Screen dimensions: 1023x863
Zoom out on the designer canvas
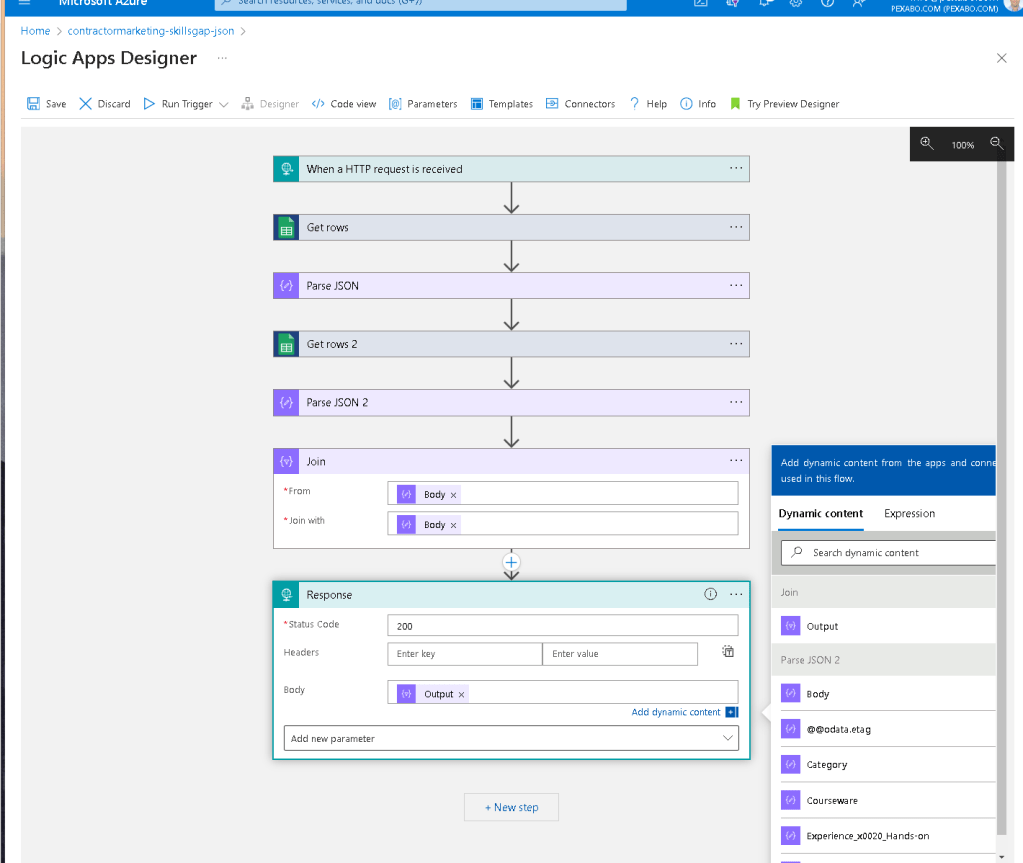pyautogui.click(x=996, y=144)
